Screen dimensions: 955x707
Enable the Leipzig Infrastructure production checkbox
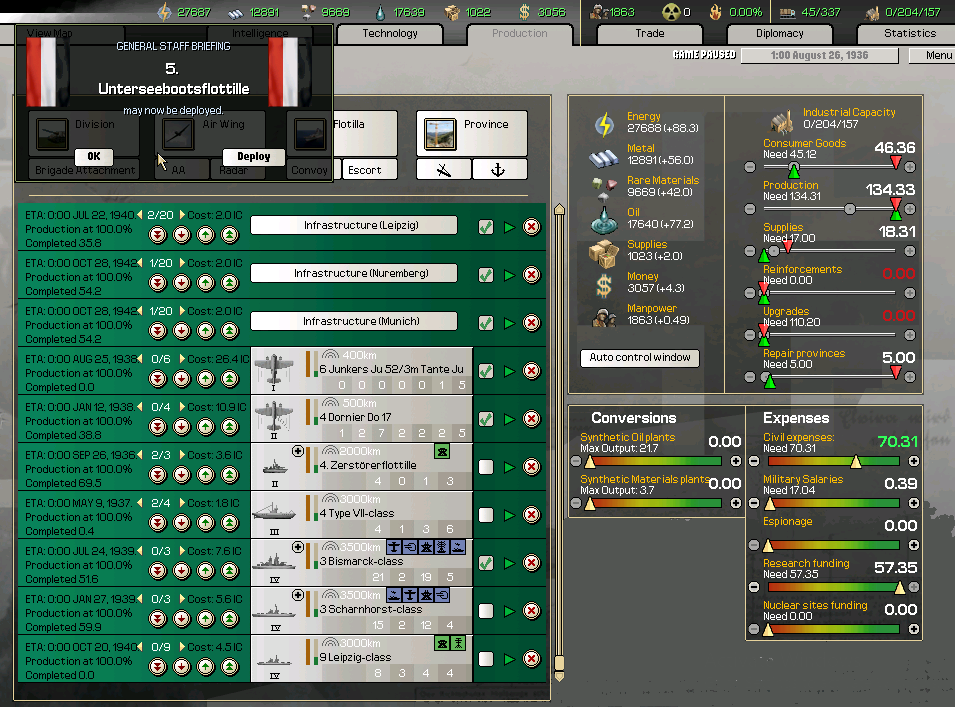coord(486,227)
